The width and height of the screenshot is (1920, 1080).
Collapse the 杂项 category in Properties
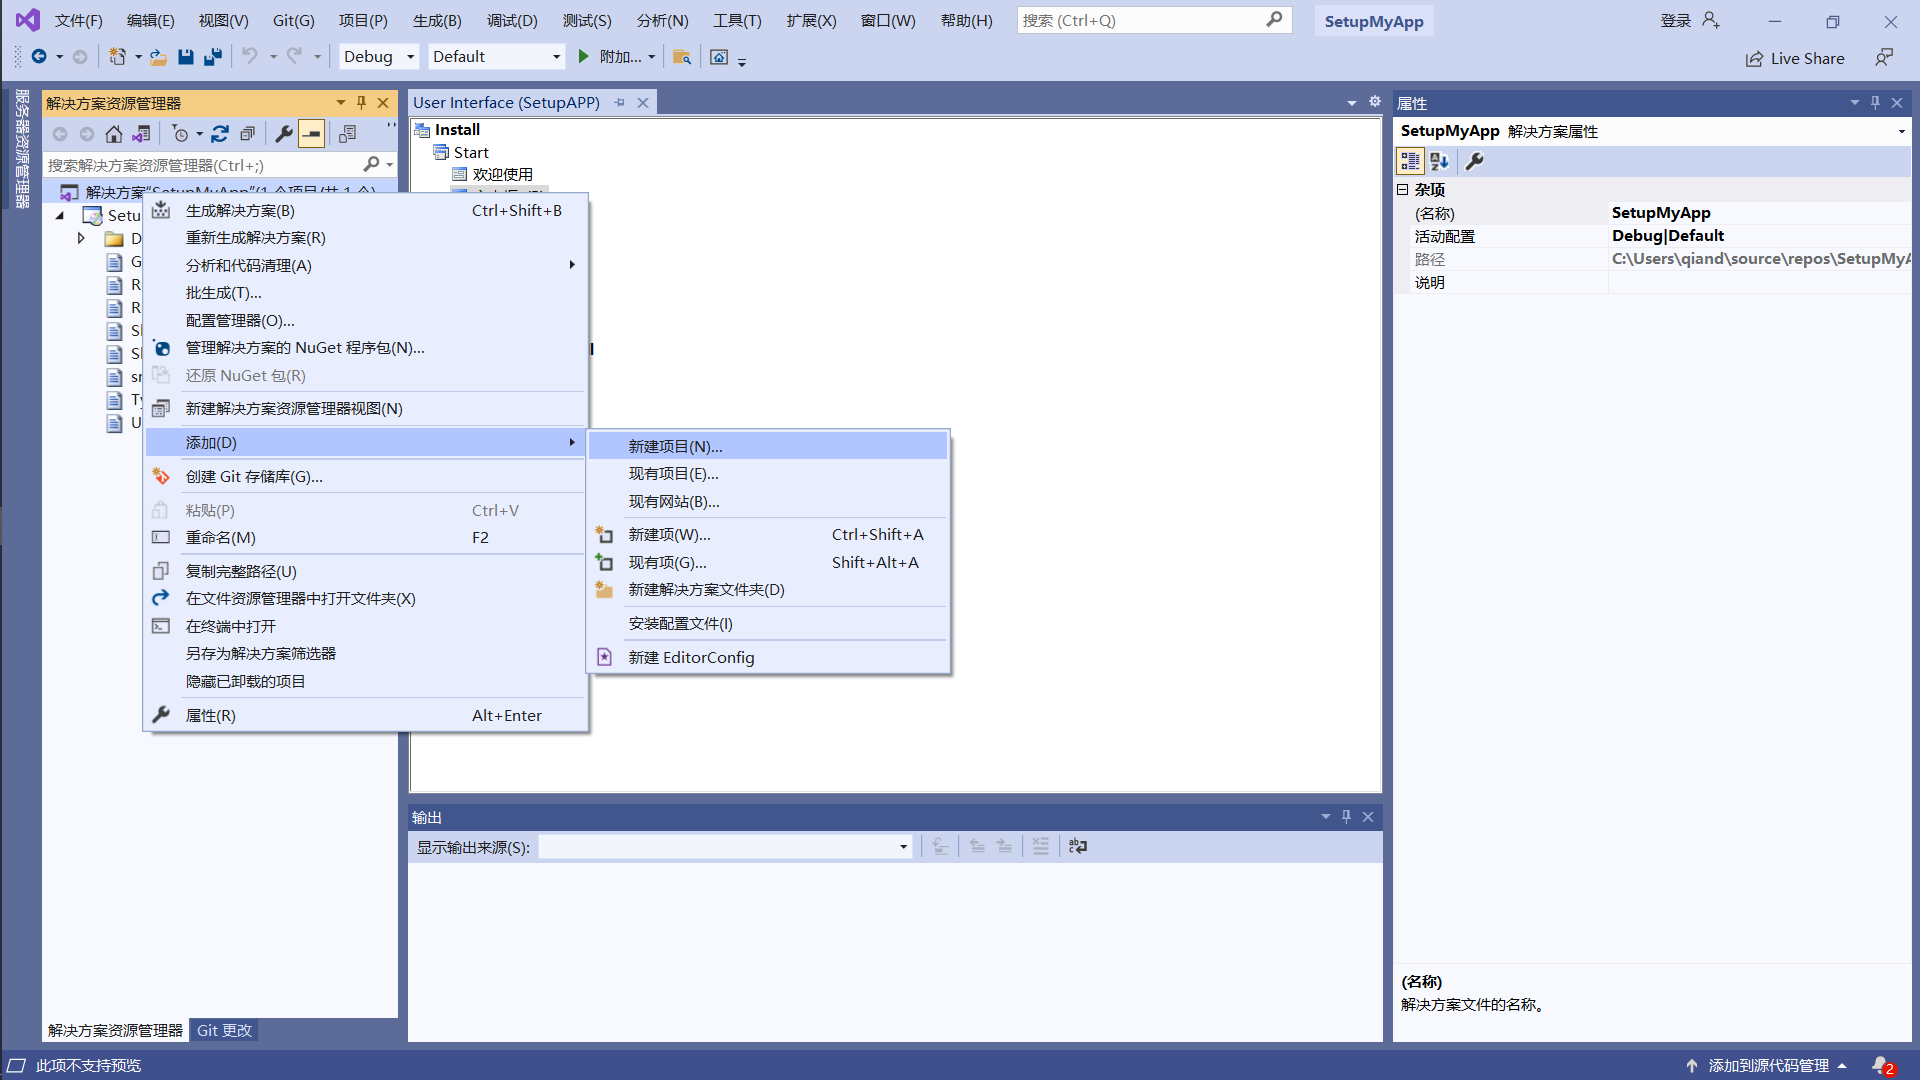[1402, 190]
